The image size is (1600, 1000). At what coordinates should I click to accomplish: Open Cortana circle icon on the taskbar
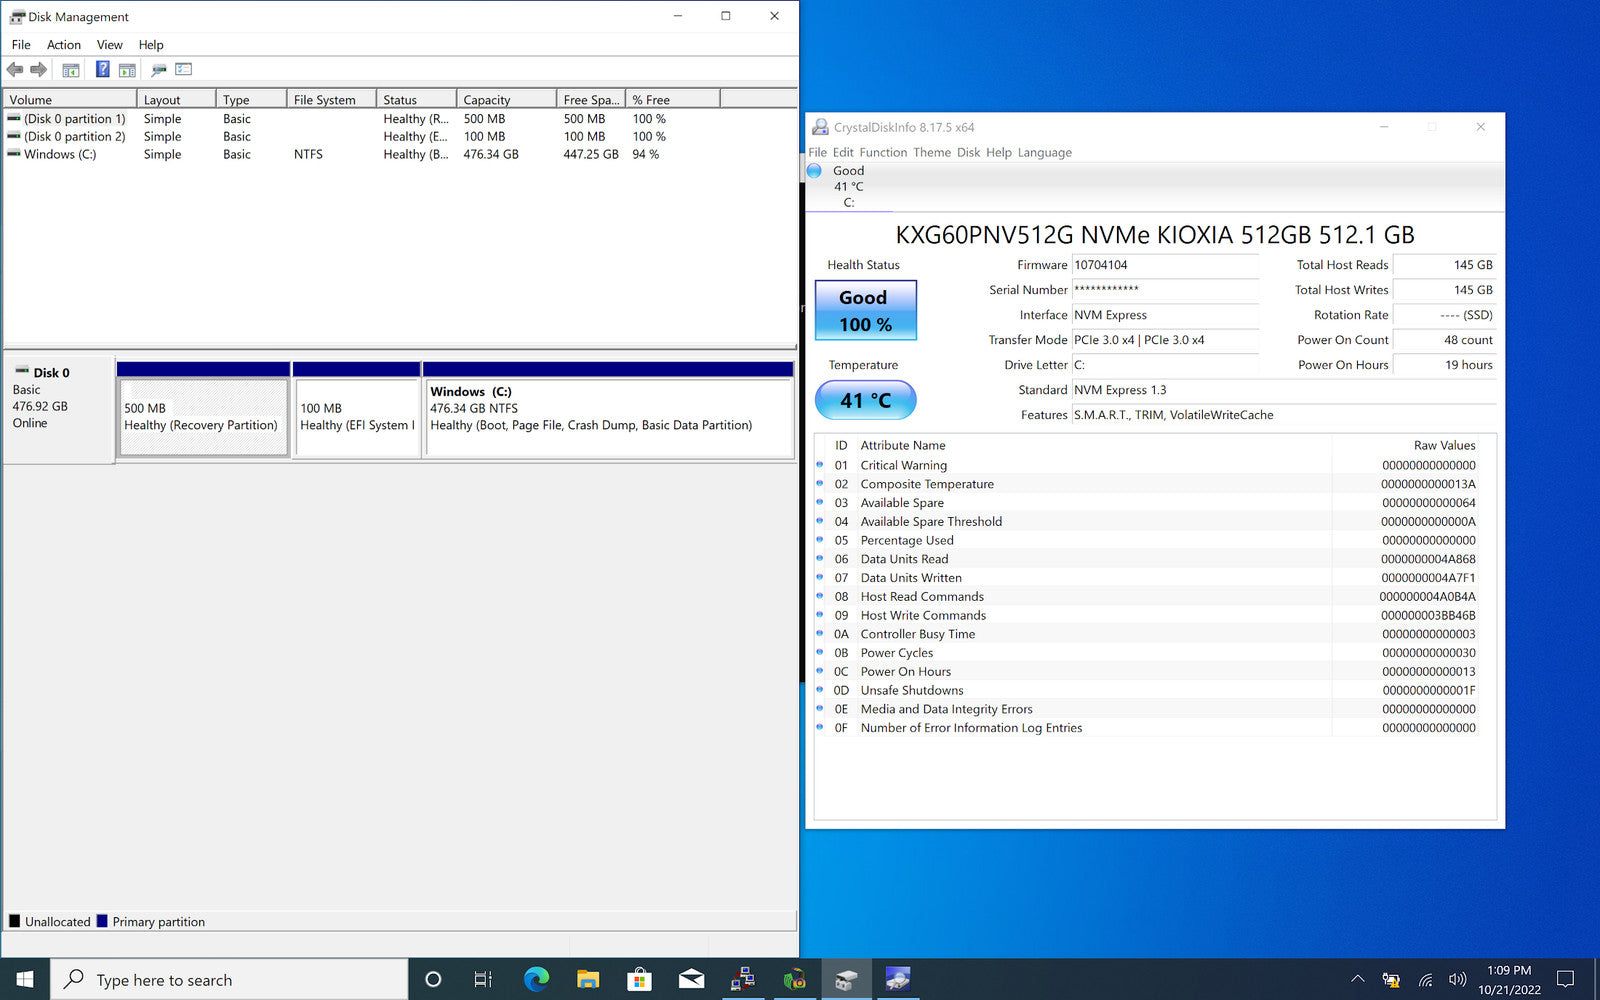coord(433,979)
